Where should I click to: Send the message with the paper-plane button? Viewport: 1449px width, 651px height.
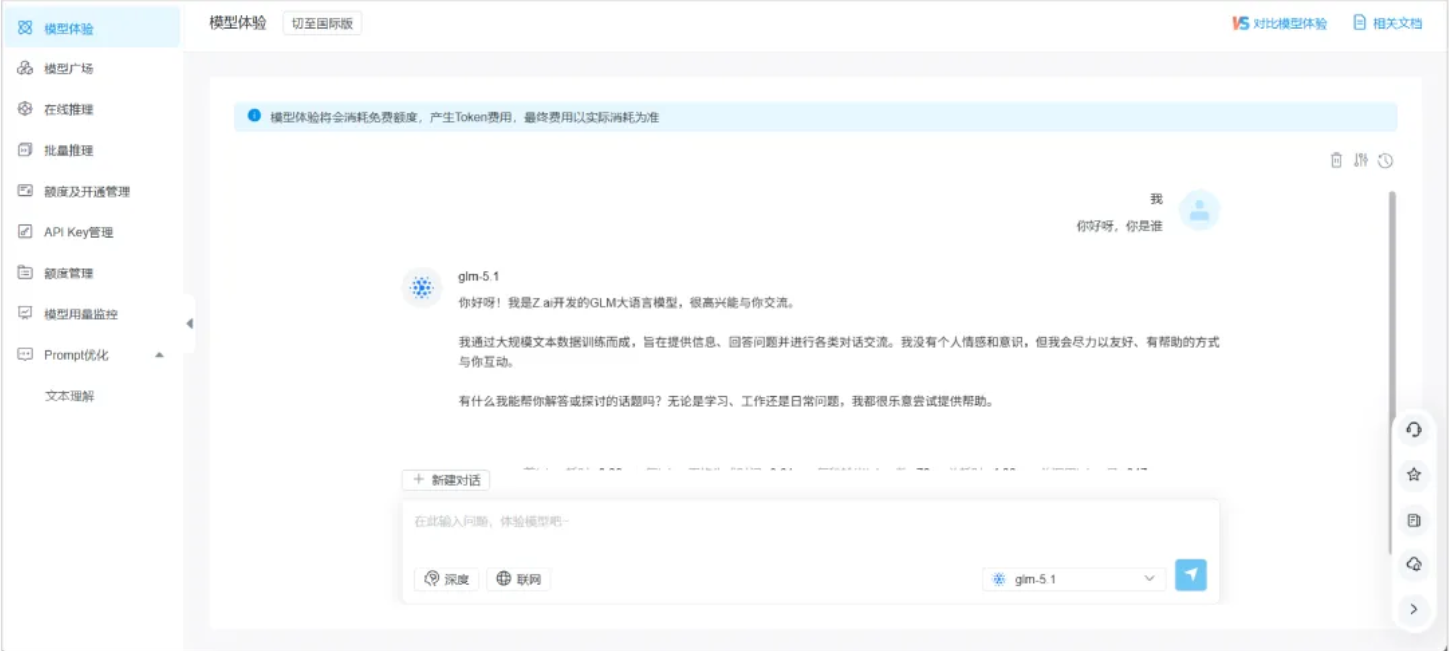pyautogui.click(x=1190, y=575)
